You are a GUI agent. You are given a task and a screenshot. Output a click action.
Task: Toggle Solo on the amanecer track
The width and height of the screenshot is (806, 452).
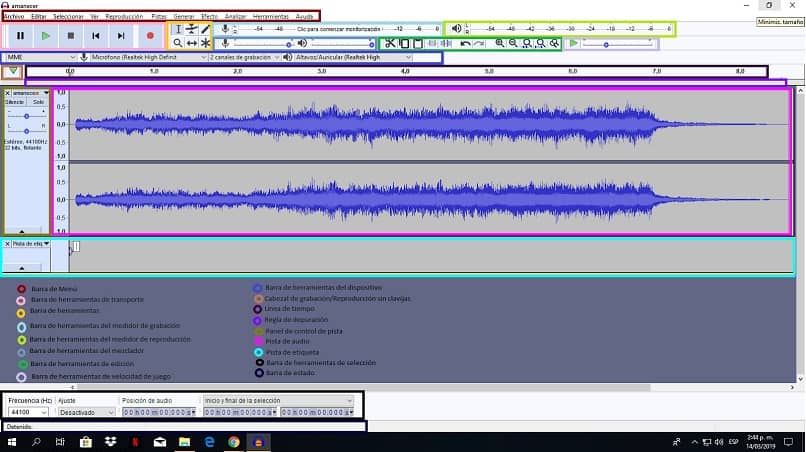click(x=38, y=102)
